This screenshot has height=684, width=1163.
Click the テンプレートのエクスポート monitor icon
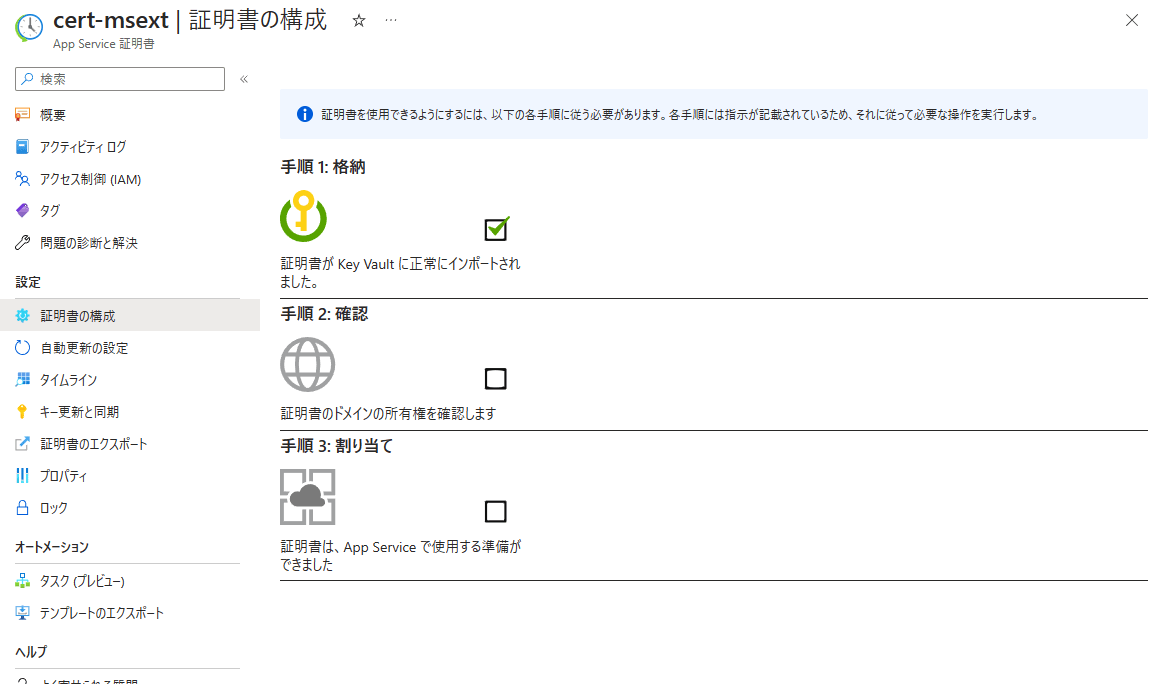(x=22, y=613)
